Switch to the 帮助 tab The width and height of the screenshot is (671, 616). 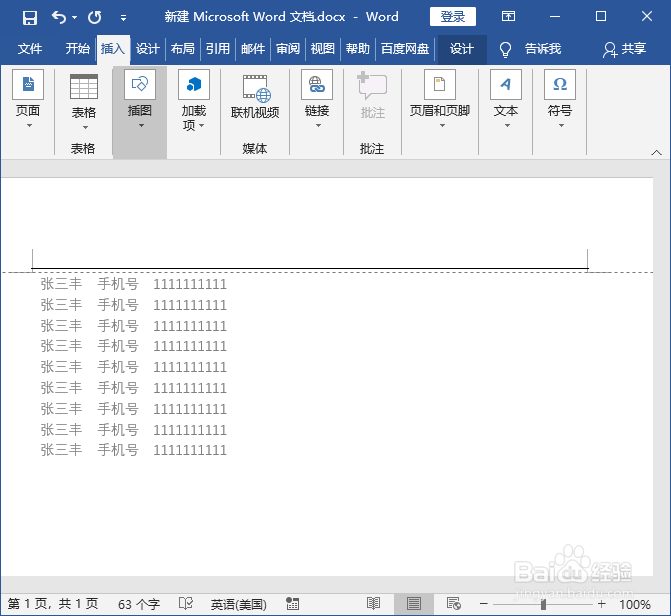click(x=358, y=49)
